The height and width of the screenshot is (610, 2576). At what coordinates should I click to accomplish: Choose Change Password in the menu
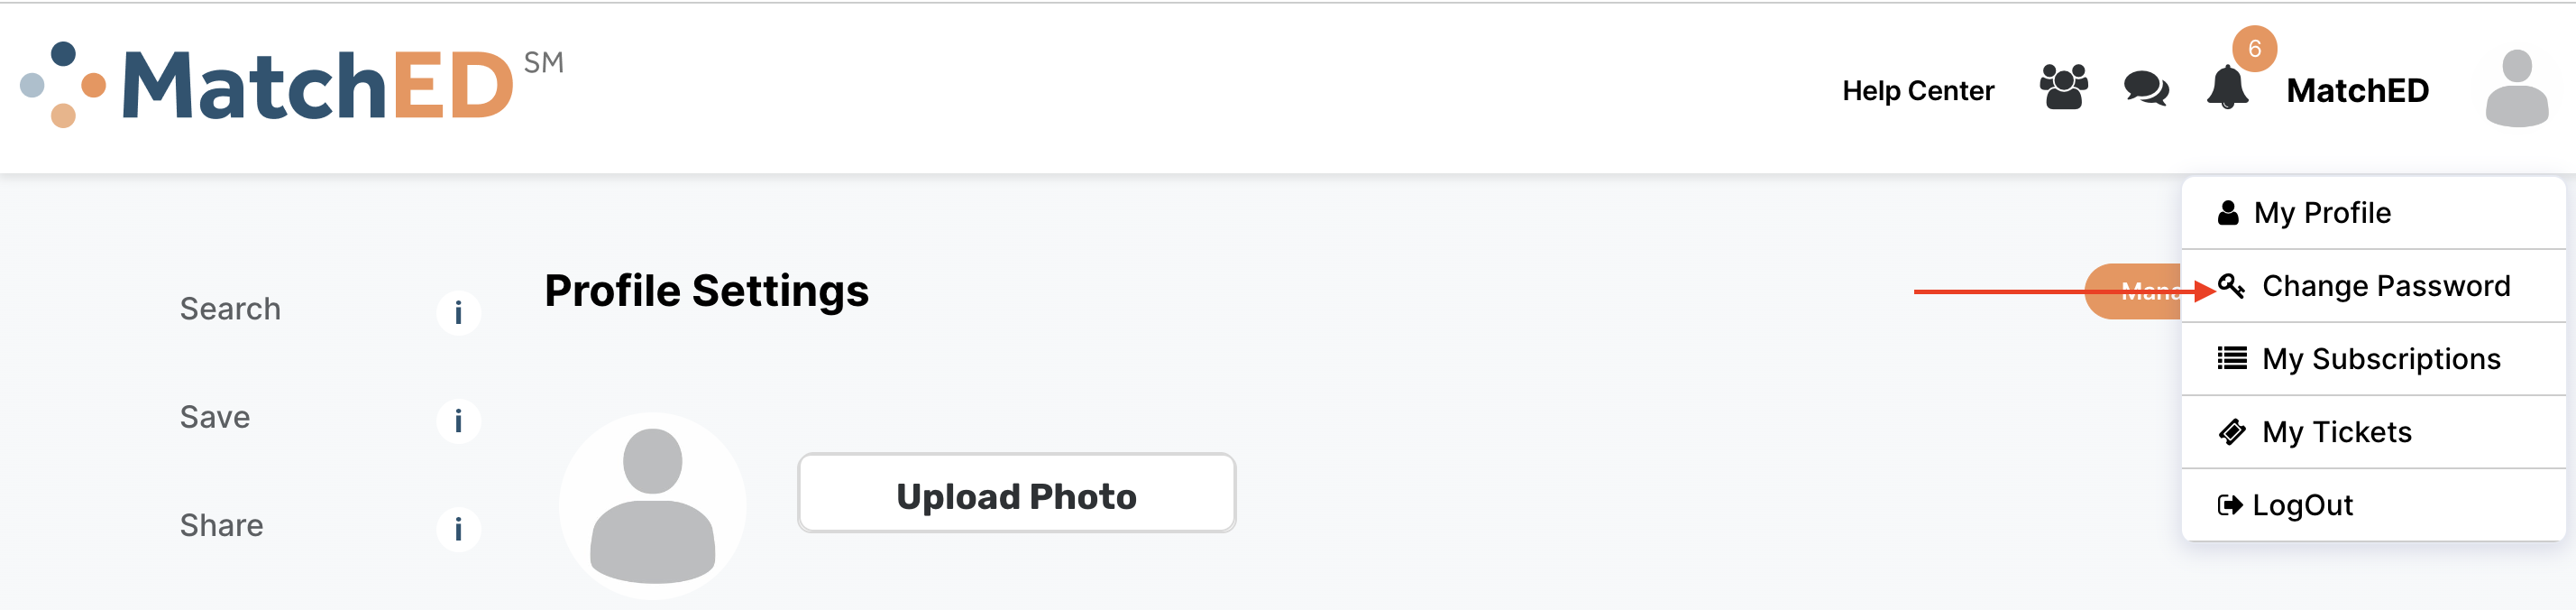pos(2385,287)
